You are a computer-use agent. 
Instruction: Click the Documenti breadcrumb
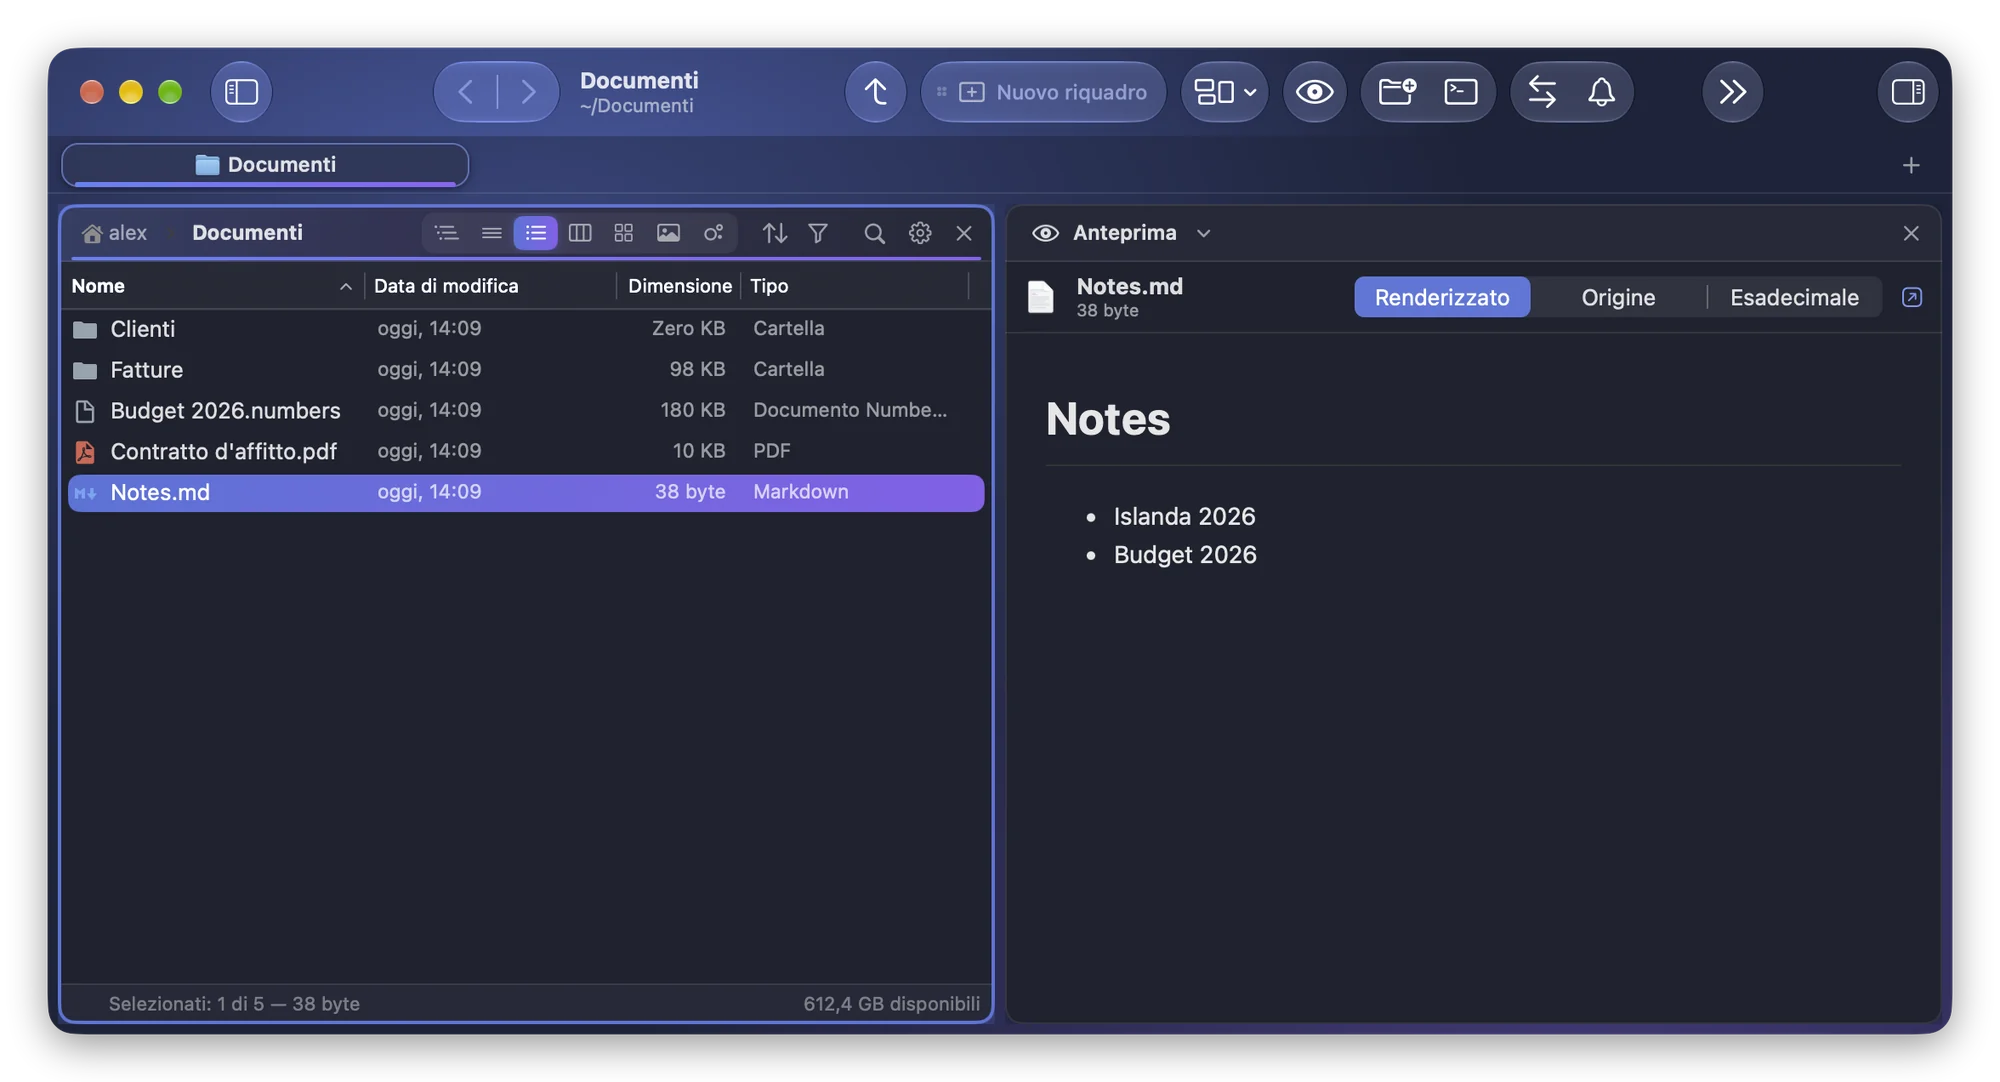pyautogui.click(x=247, y=233)
